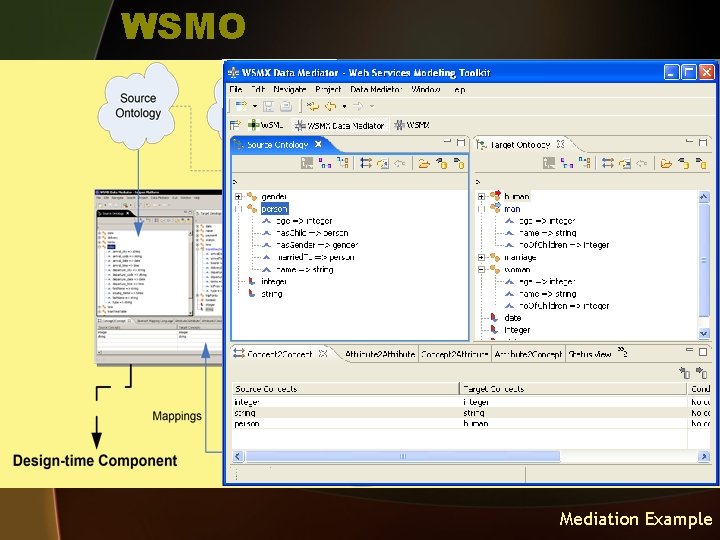Select the hasGender => gender attribute
The height and width of the screenshot is (540, 720).
[317, 245]
